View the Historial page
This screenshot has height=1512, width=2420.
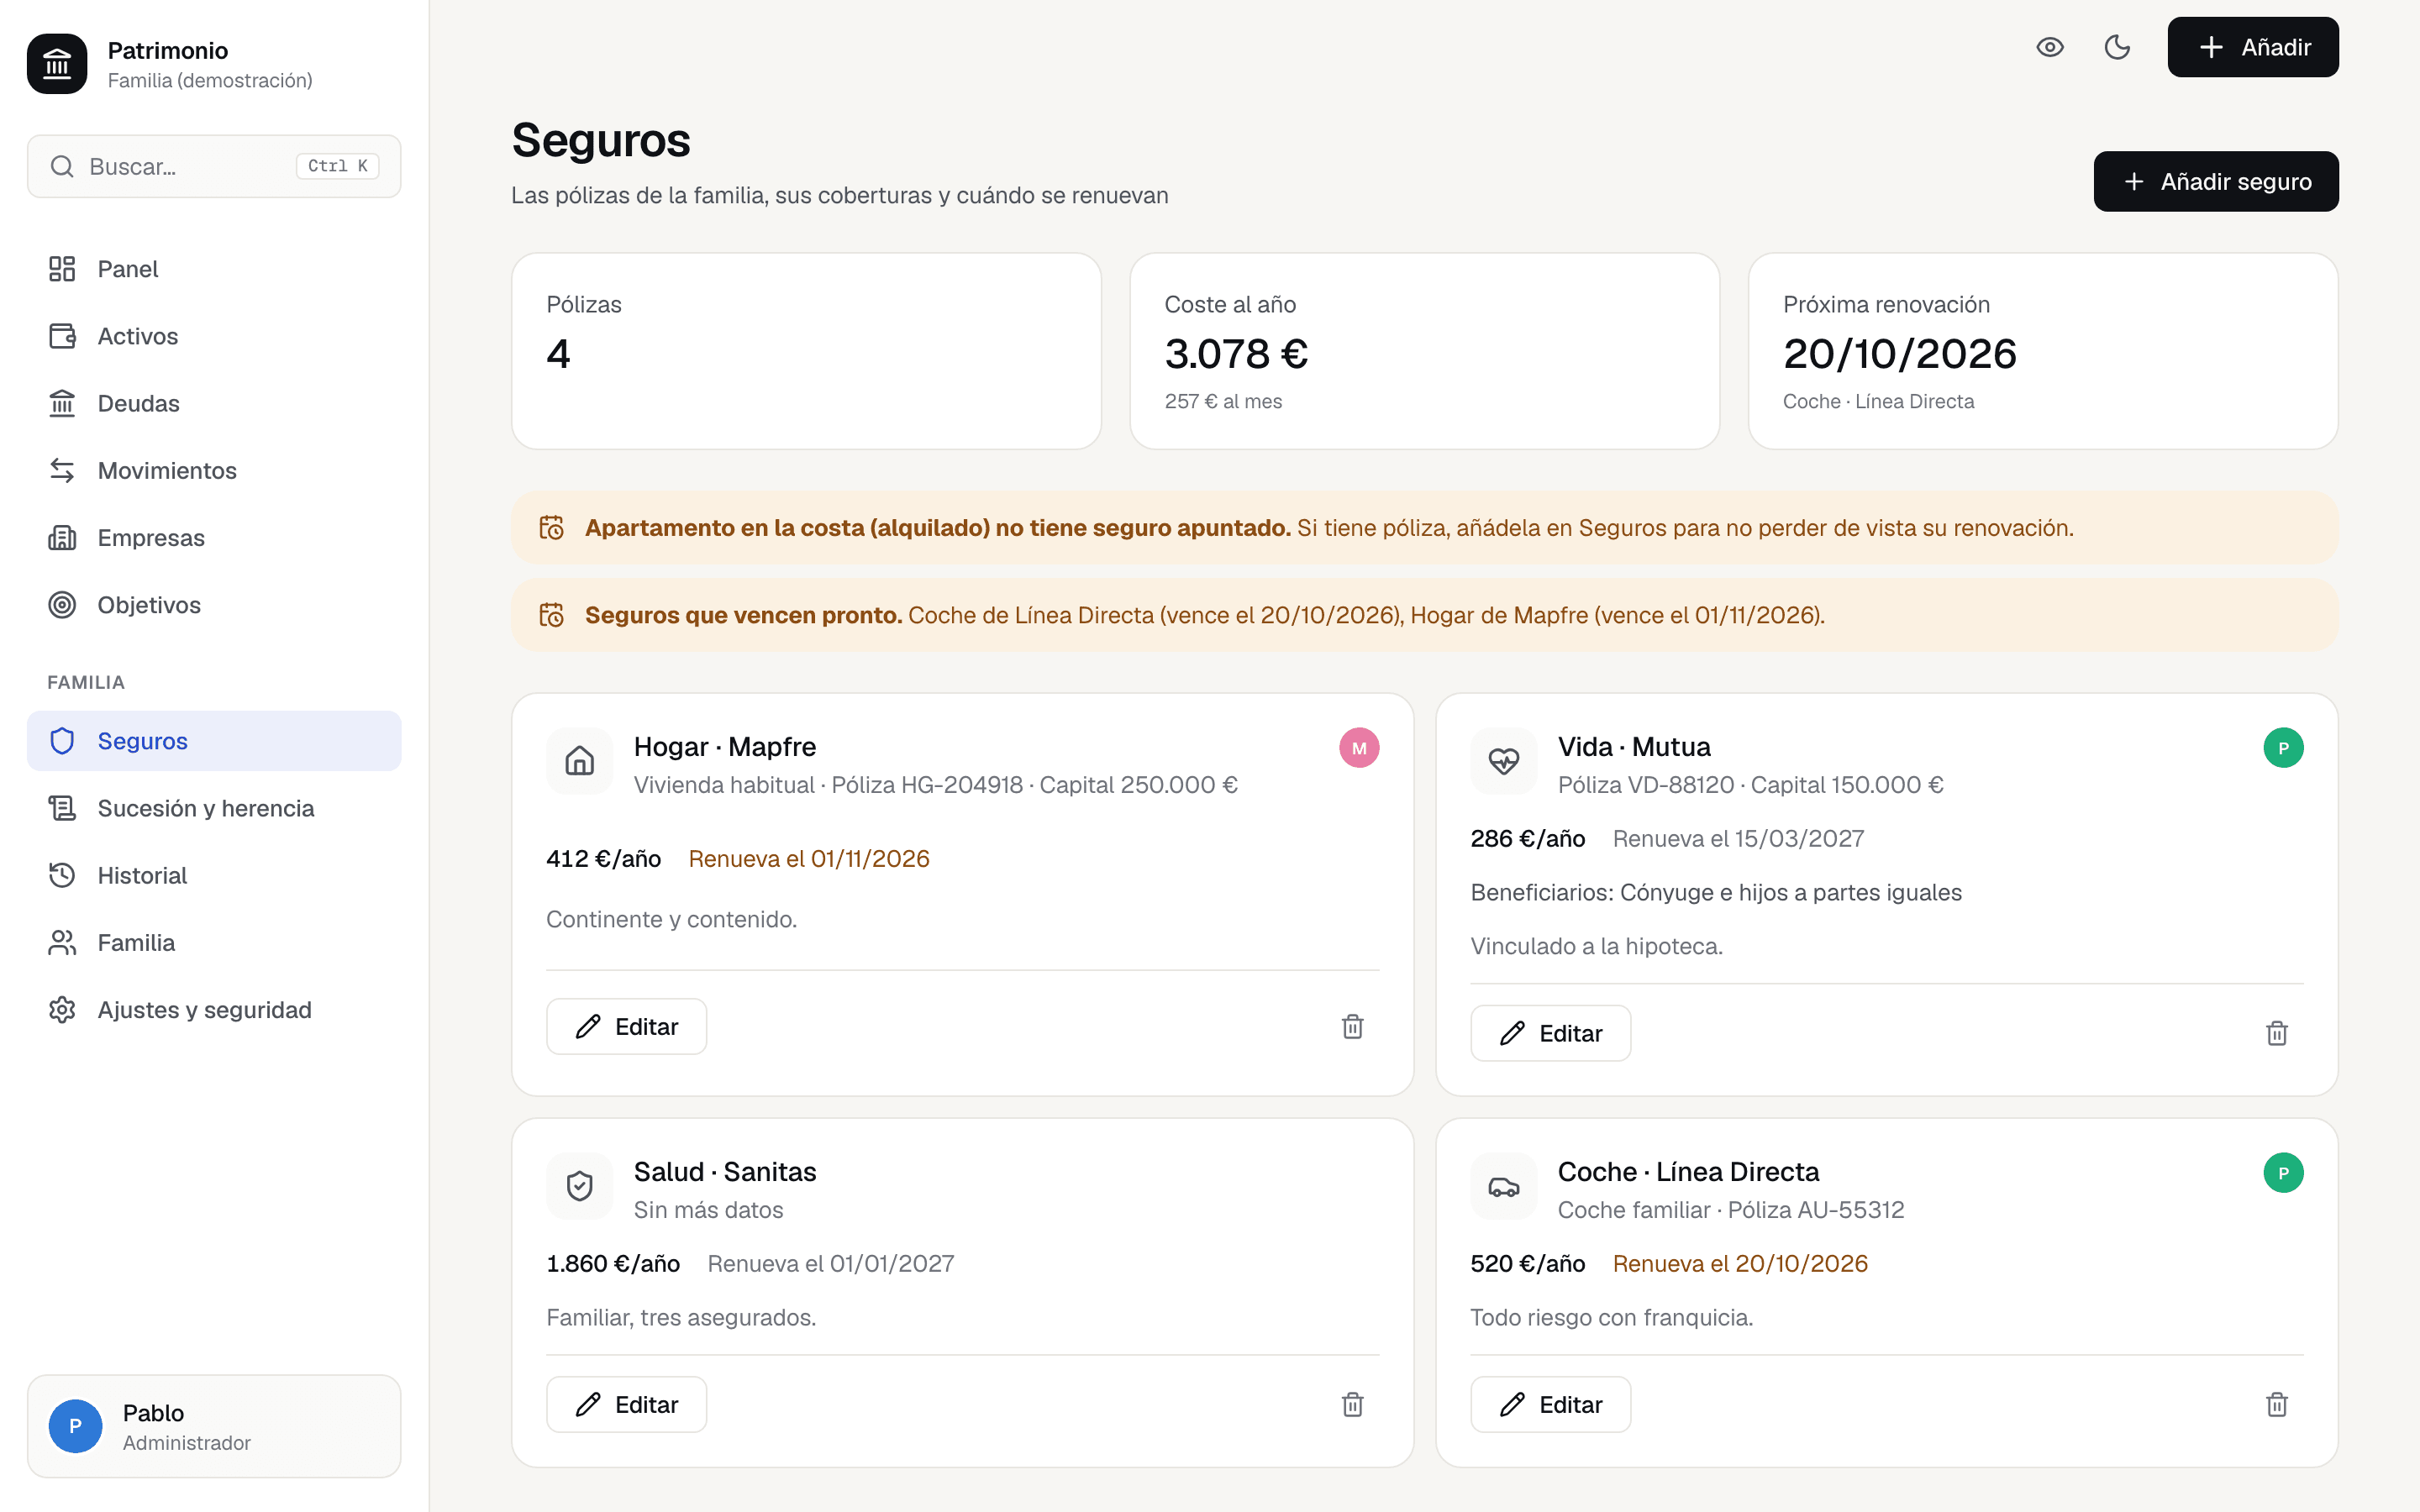click(x=214, y=875)
